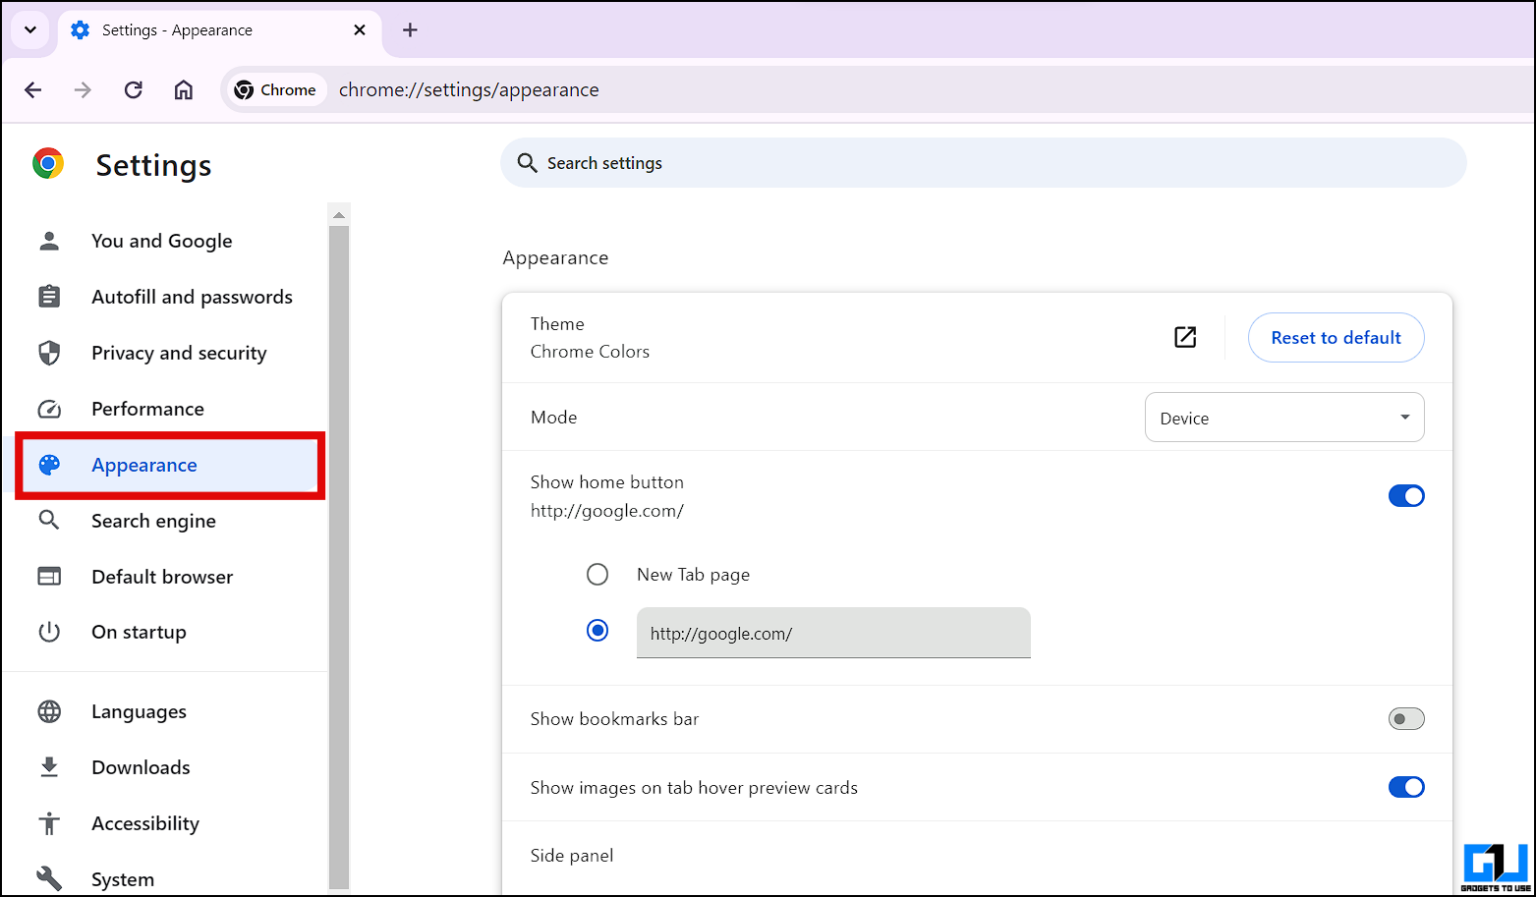
Task: Reload the page with the refresh icon
Action: [133, 89]
